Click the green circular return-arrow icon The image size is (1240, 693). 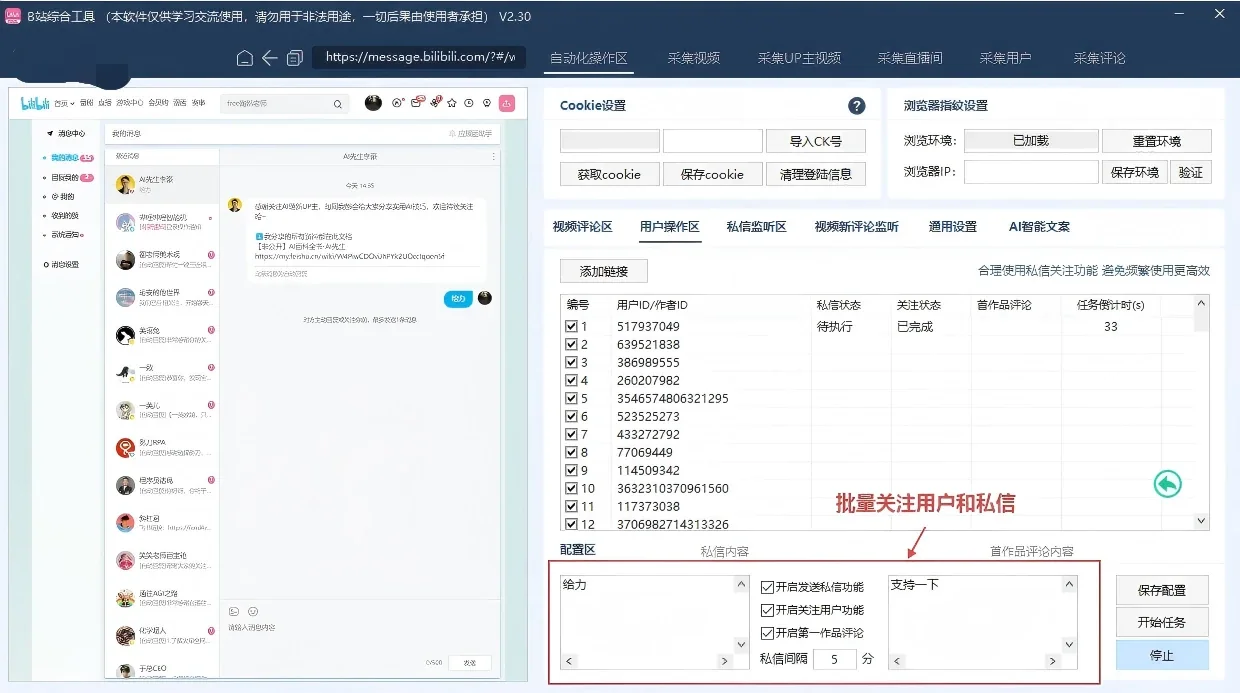tap(1167, 484)
